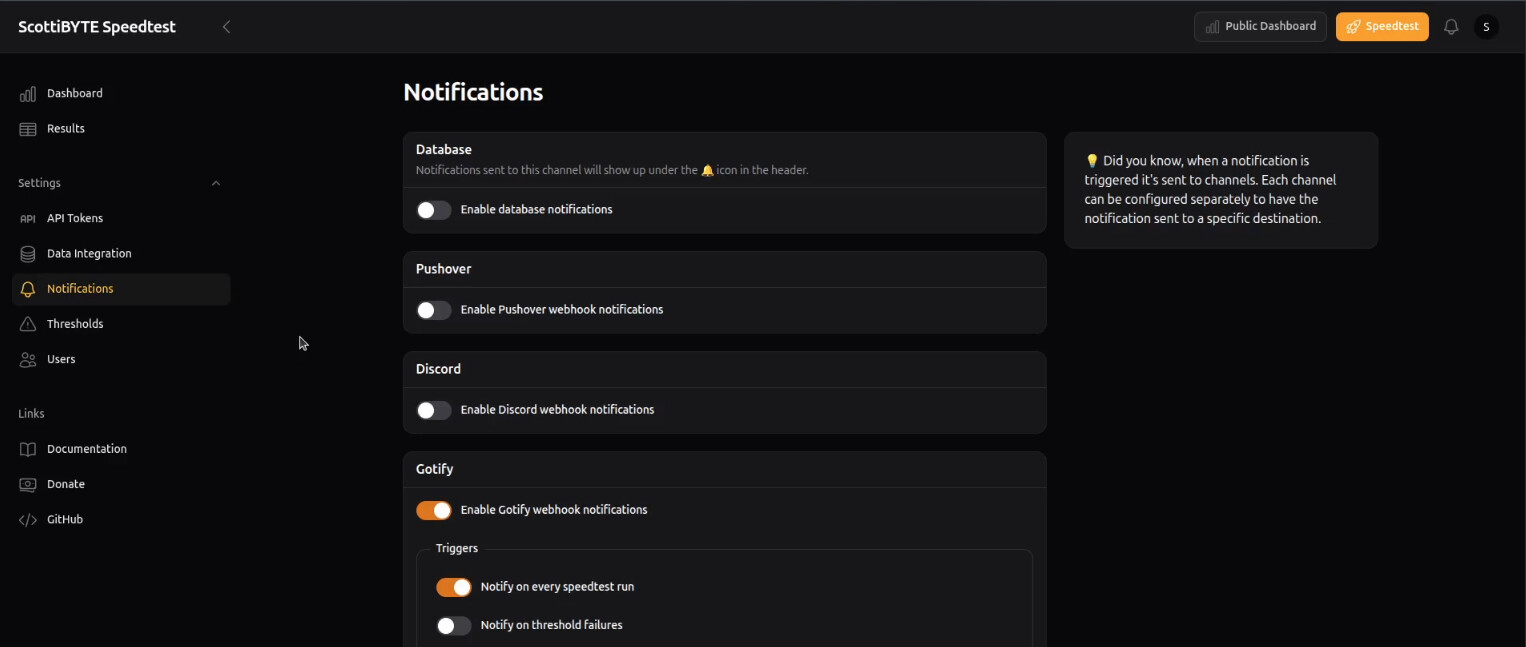
Task: Click the Dashboard bar chart icon
Action: tap(28, 94)
